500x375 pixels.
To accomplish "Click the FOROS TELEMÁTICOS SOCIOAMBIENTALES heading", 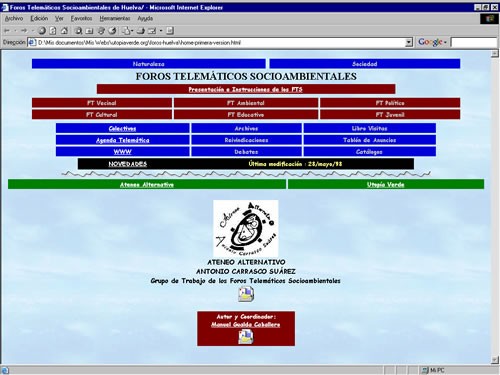I will [246, 76].
